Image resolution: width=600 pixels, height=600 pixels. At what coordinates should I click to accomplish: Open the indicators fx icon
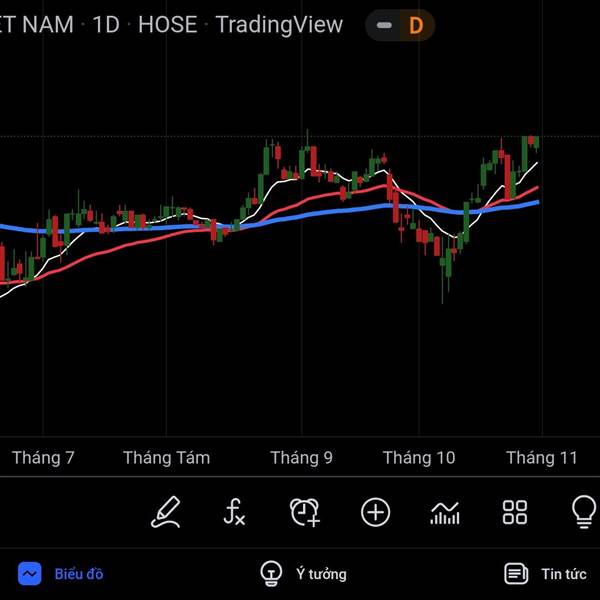click(234, 512)
